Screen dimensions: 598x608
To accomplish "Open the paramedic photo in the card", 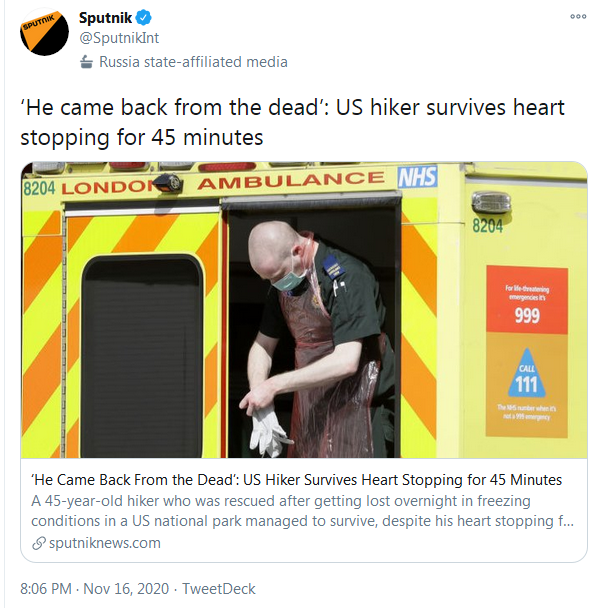I will (304, 310).
